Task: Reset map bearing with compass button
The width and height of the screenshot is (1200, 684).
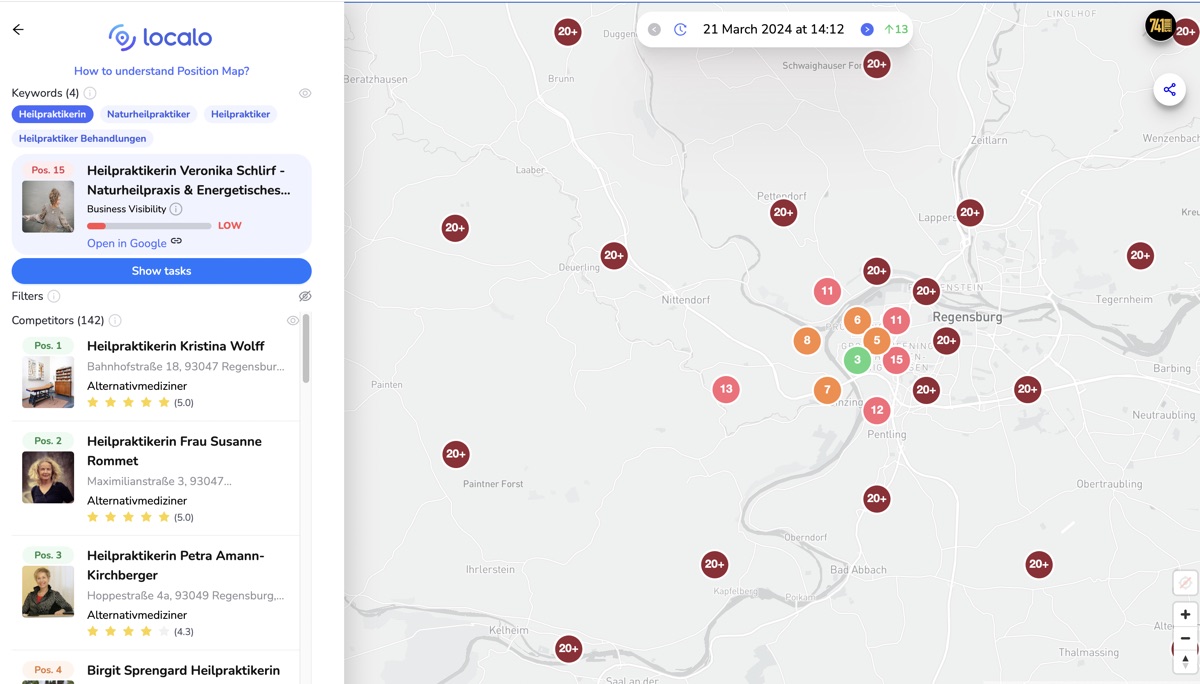Action: [1185, 661]
